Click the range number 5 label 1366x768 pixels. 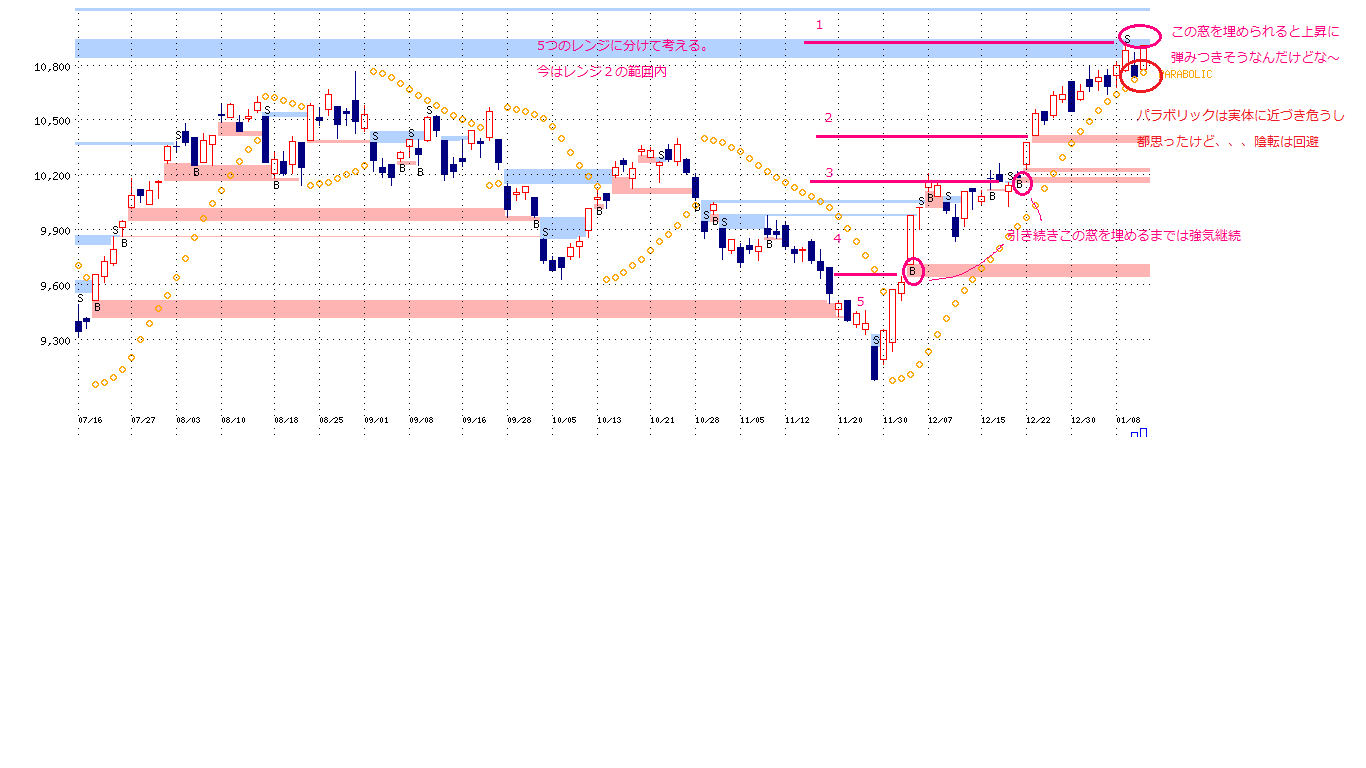(859, 301)
